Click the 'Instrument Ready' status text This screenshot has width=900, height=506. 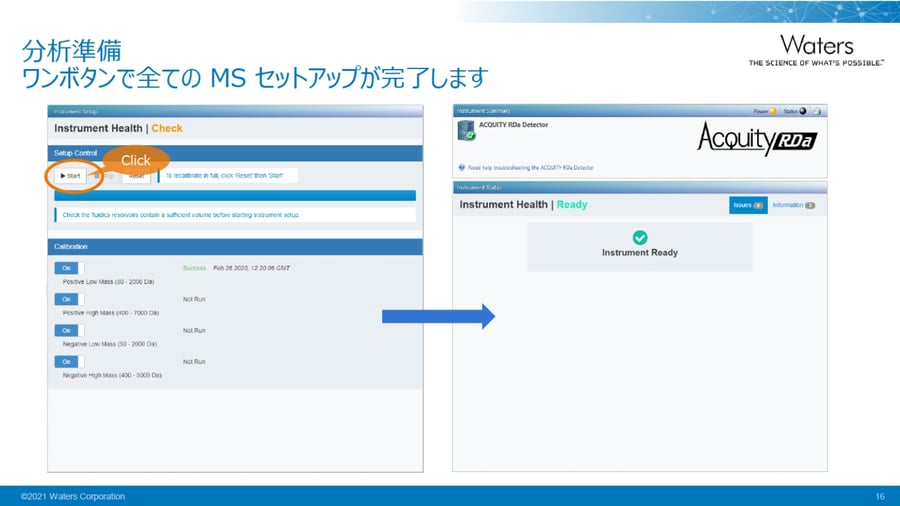point(639,252)
